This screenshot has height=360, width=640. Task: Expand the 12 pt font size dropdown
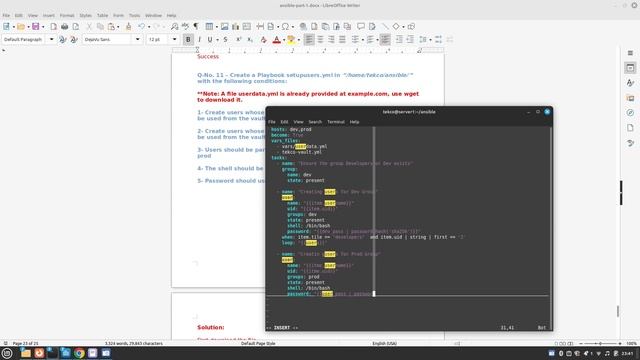click(174, 40)
